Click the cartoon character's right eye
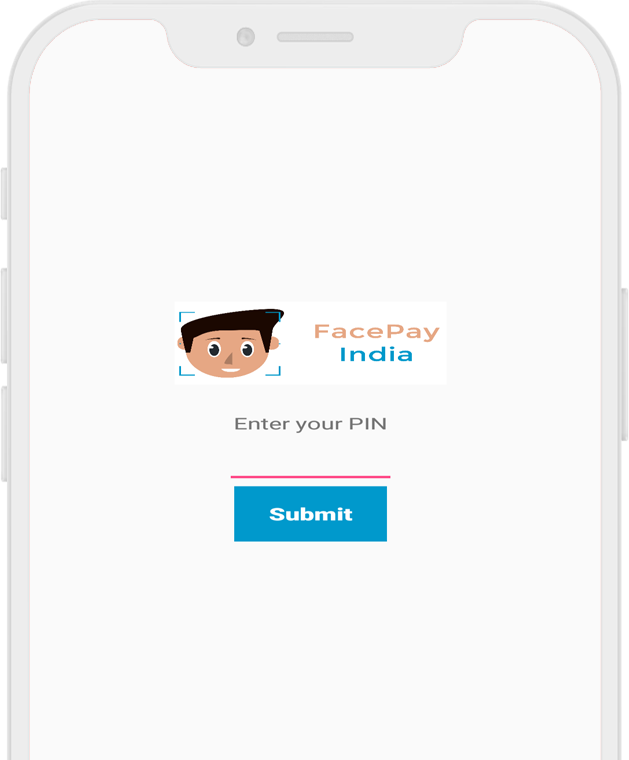The height and width of the screenshot is (760, 629). click(247, 349)
